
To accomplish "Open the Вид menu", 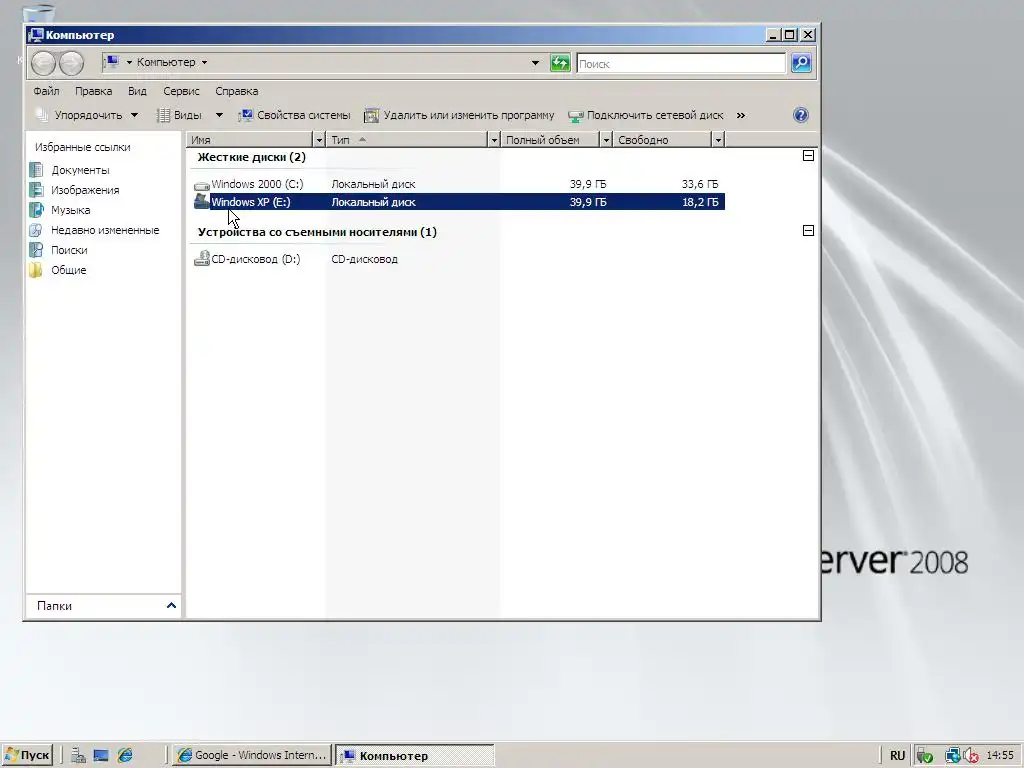I will click(x=137, y=91).
